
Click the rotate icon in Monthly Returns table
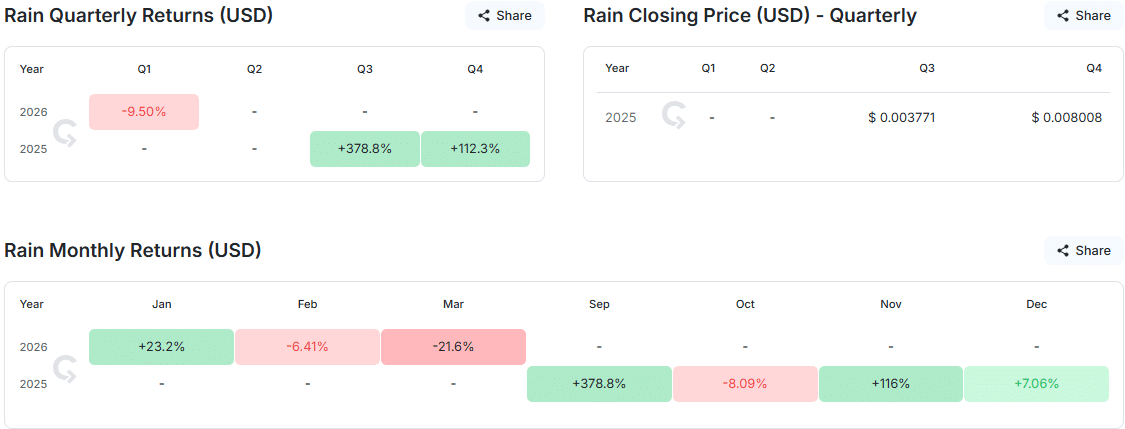point(66,366)
